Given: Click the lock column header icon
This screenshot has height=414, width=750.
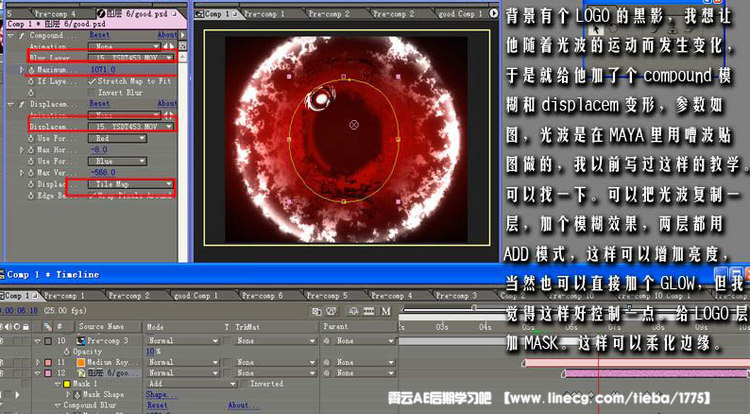Looking at the screenshot, I should pos(26,327).
